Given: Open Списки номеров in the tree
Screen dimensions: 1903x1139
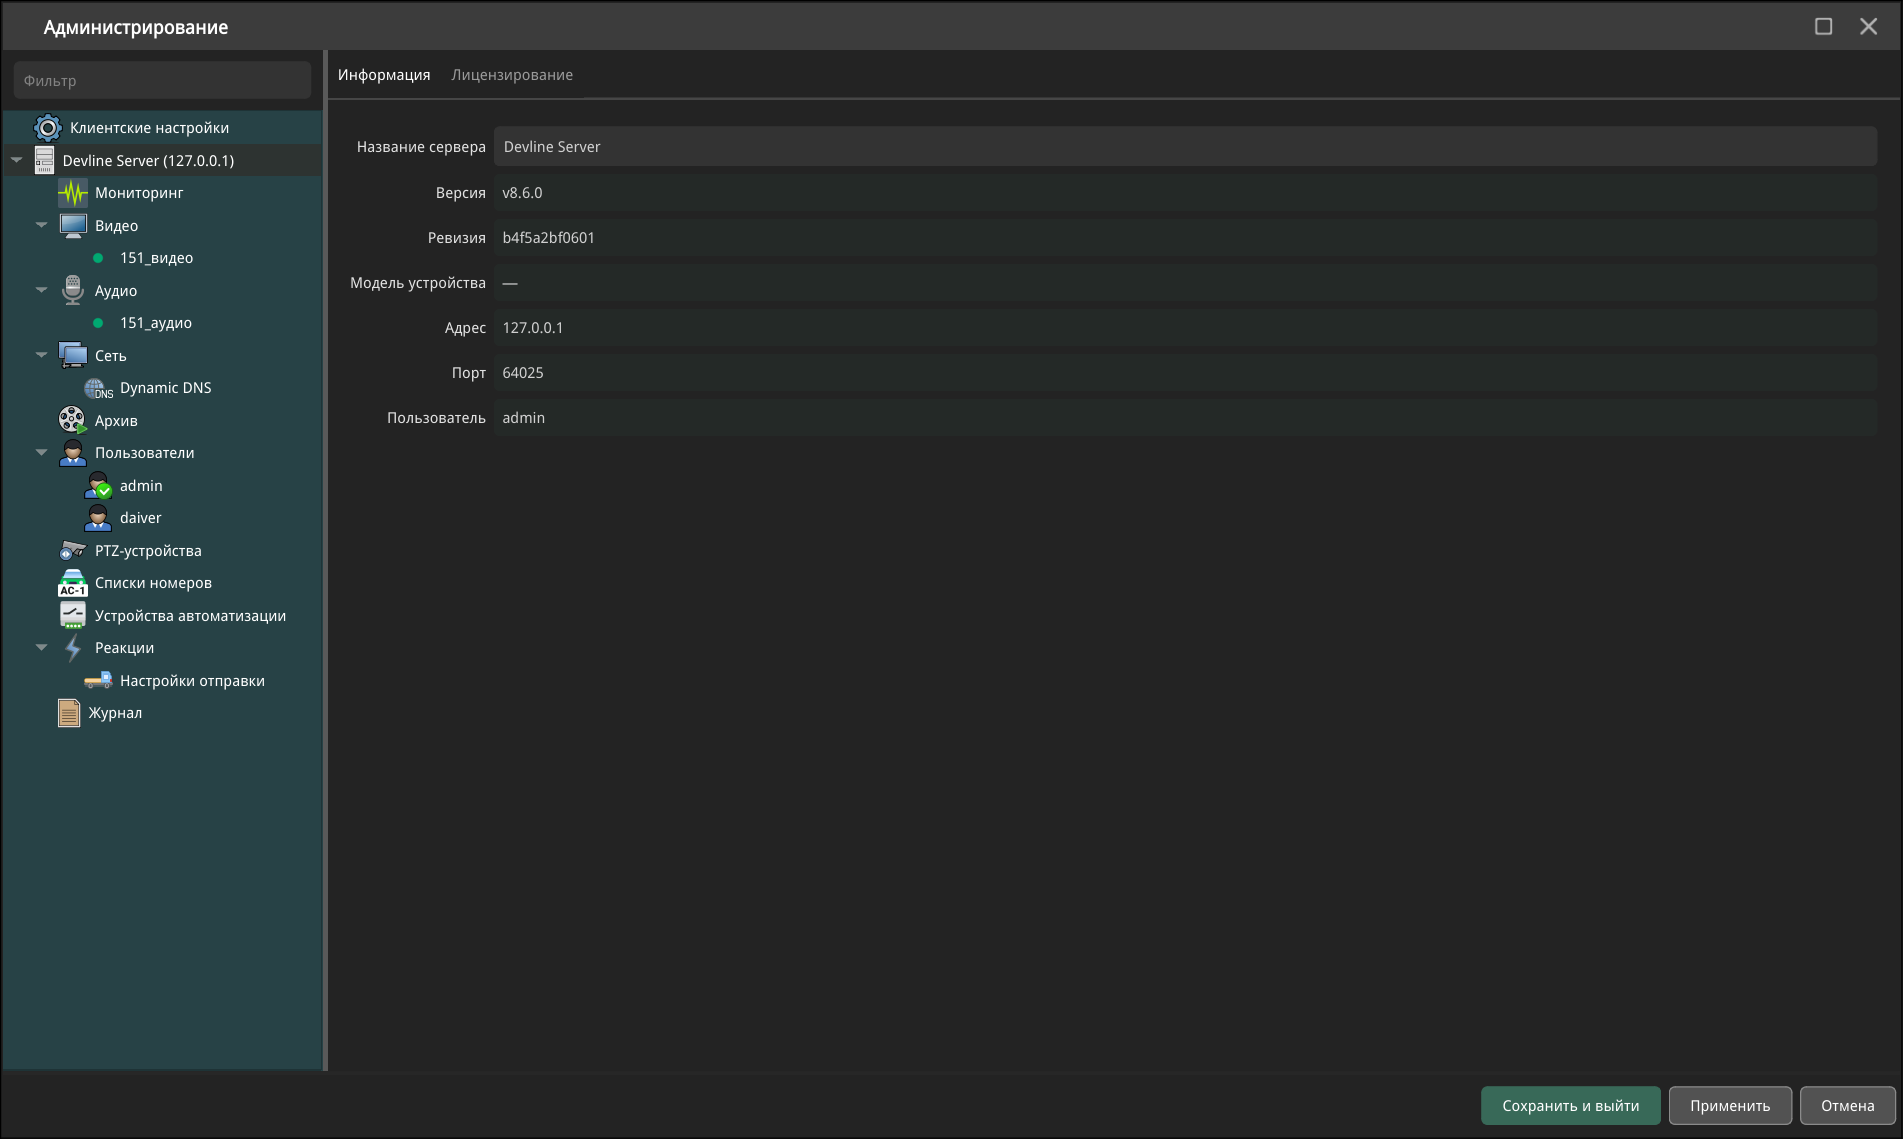Looking at the screenshot, I should 153,583.
